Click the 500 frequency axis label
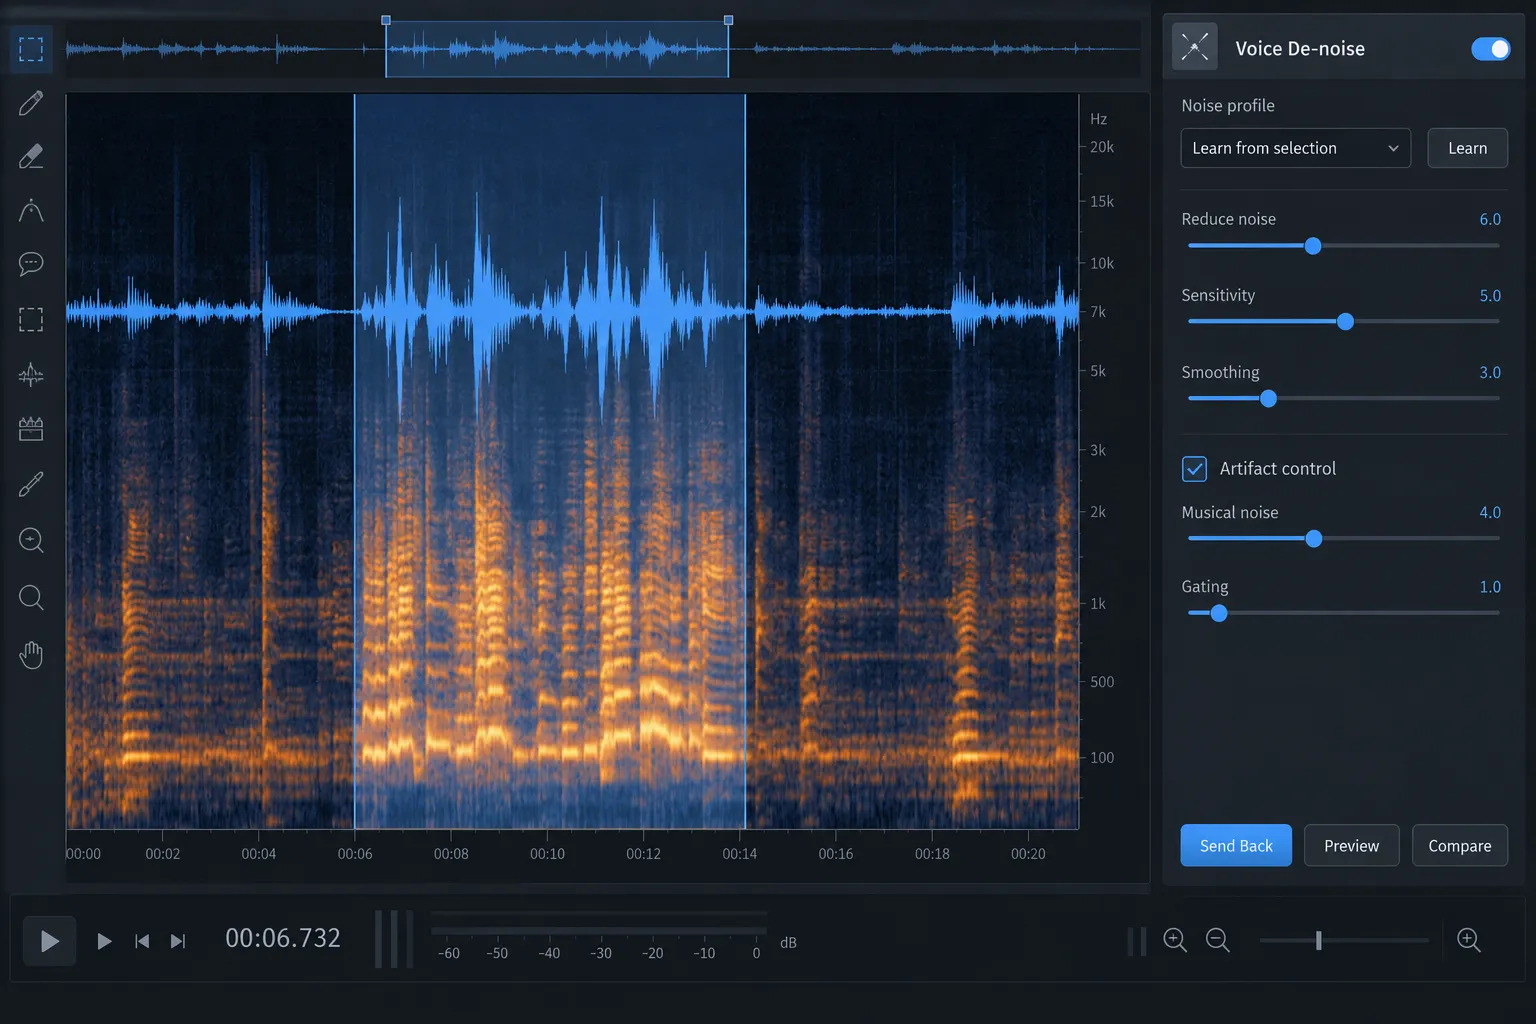Image resolution: width=1536 pixels, height=1024 pixels. coord(1102,682)
